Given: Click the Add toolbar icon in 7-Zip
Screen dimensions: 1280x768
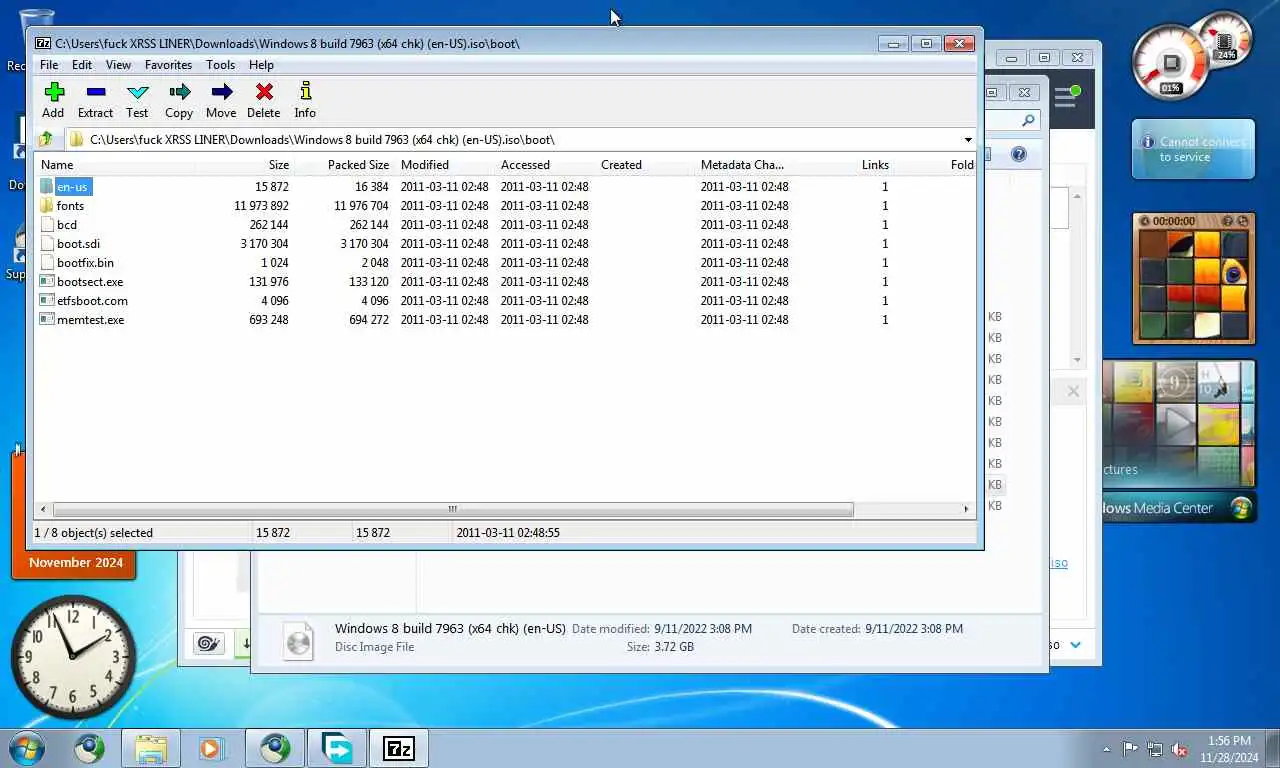Looking at the screenshot, I should click(54, 92).
